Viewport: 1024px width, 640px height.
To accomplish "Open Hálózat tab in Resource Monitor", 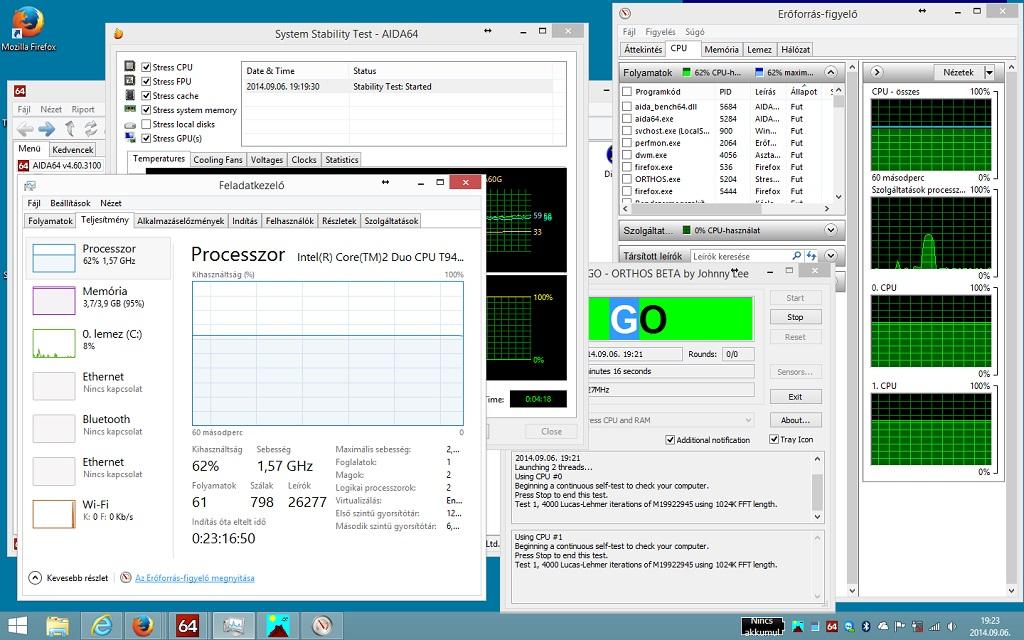I will (795, 50).
